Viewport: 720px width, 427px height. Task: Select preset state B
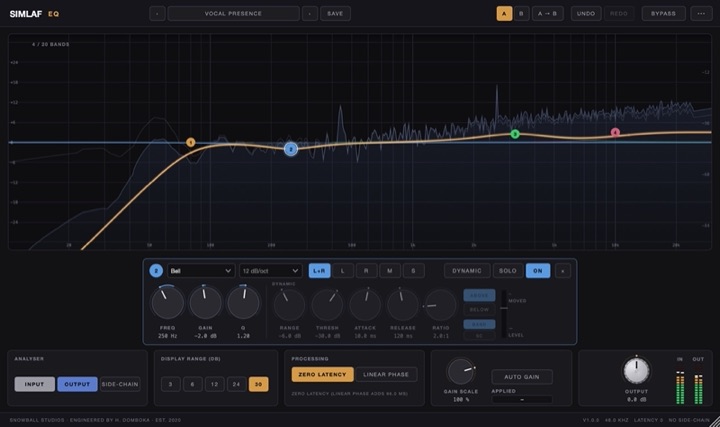click(x=521, y=13)
